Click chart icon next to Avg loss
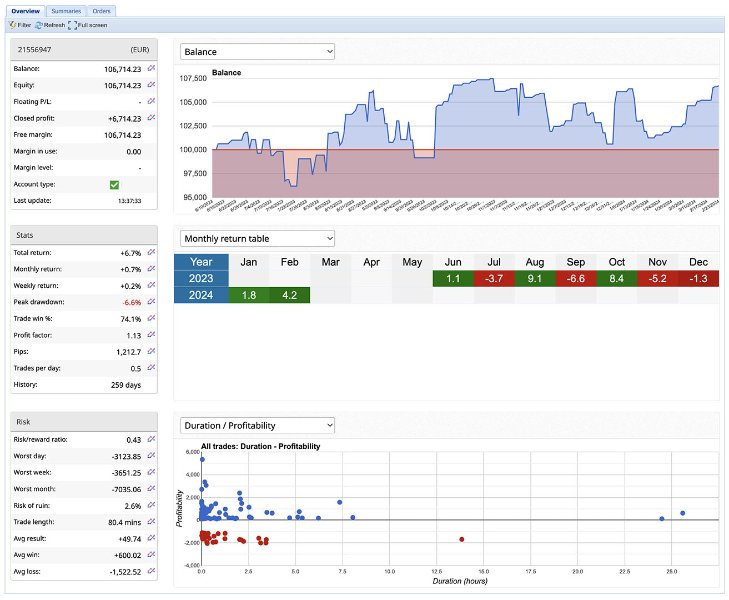 (151, 571)
